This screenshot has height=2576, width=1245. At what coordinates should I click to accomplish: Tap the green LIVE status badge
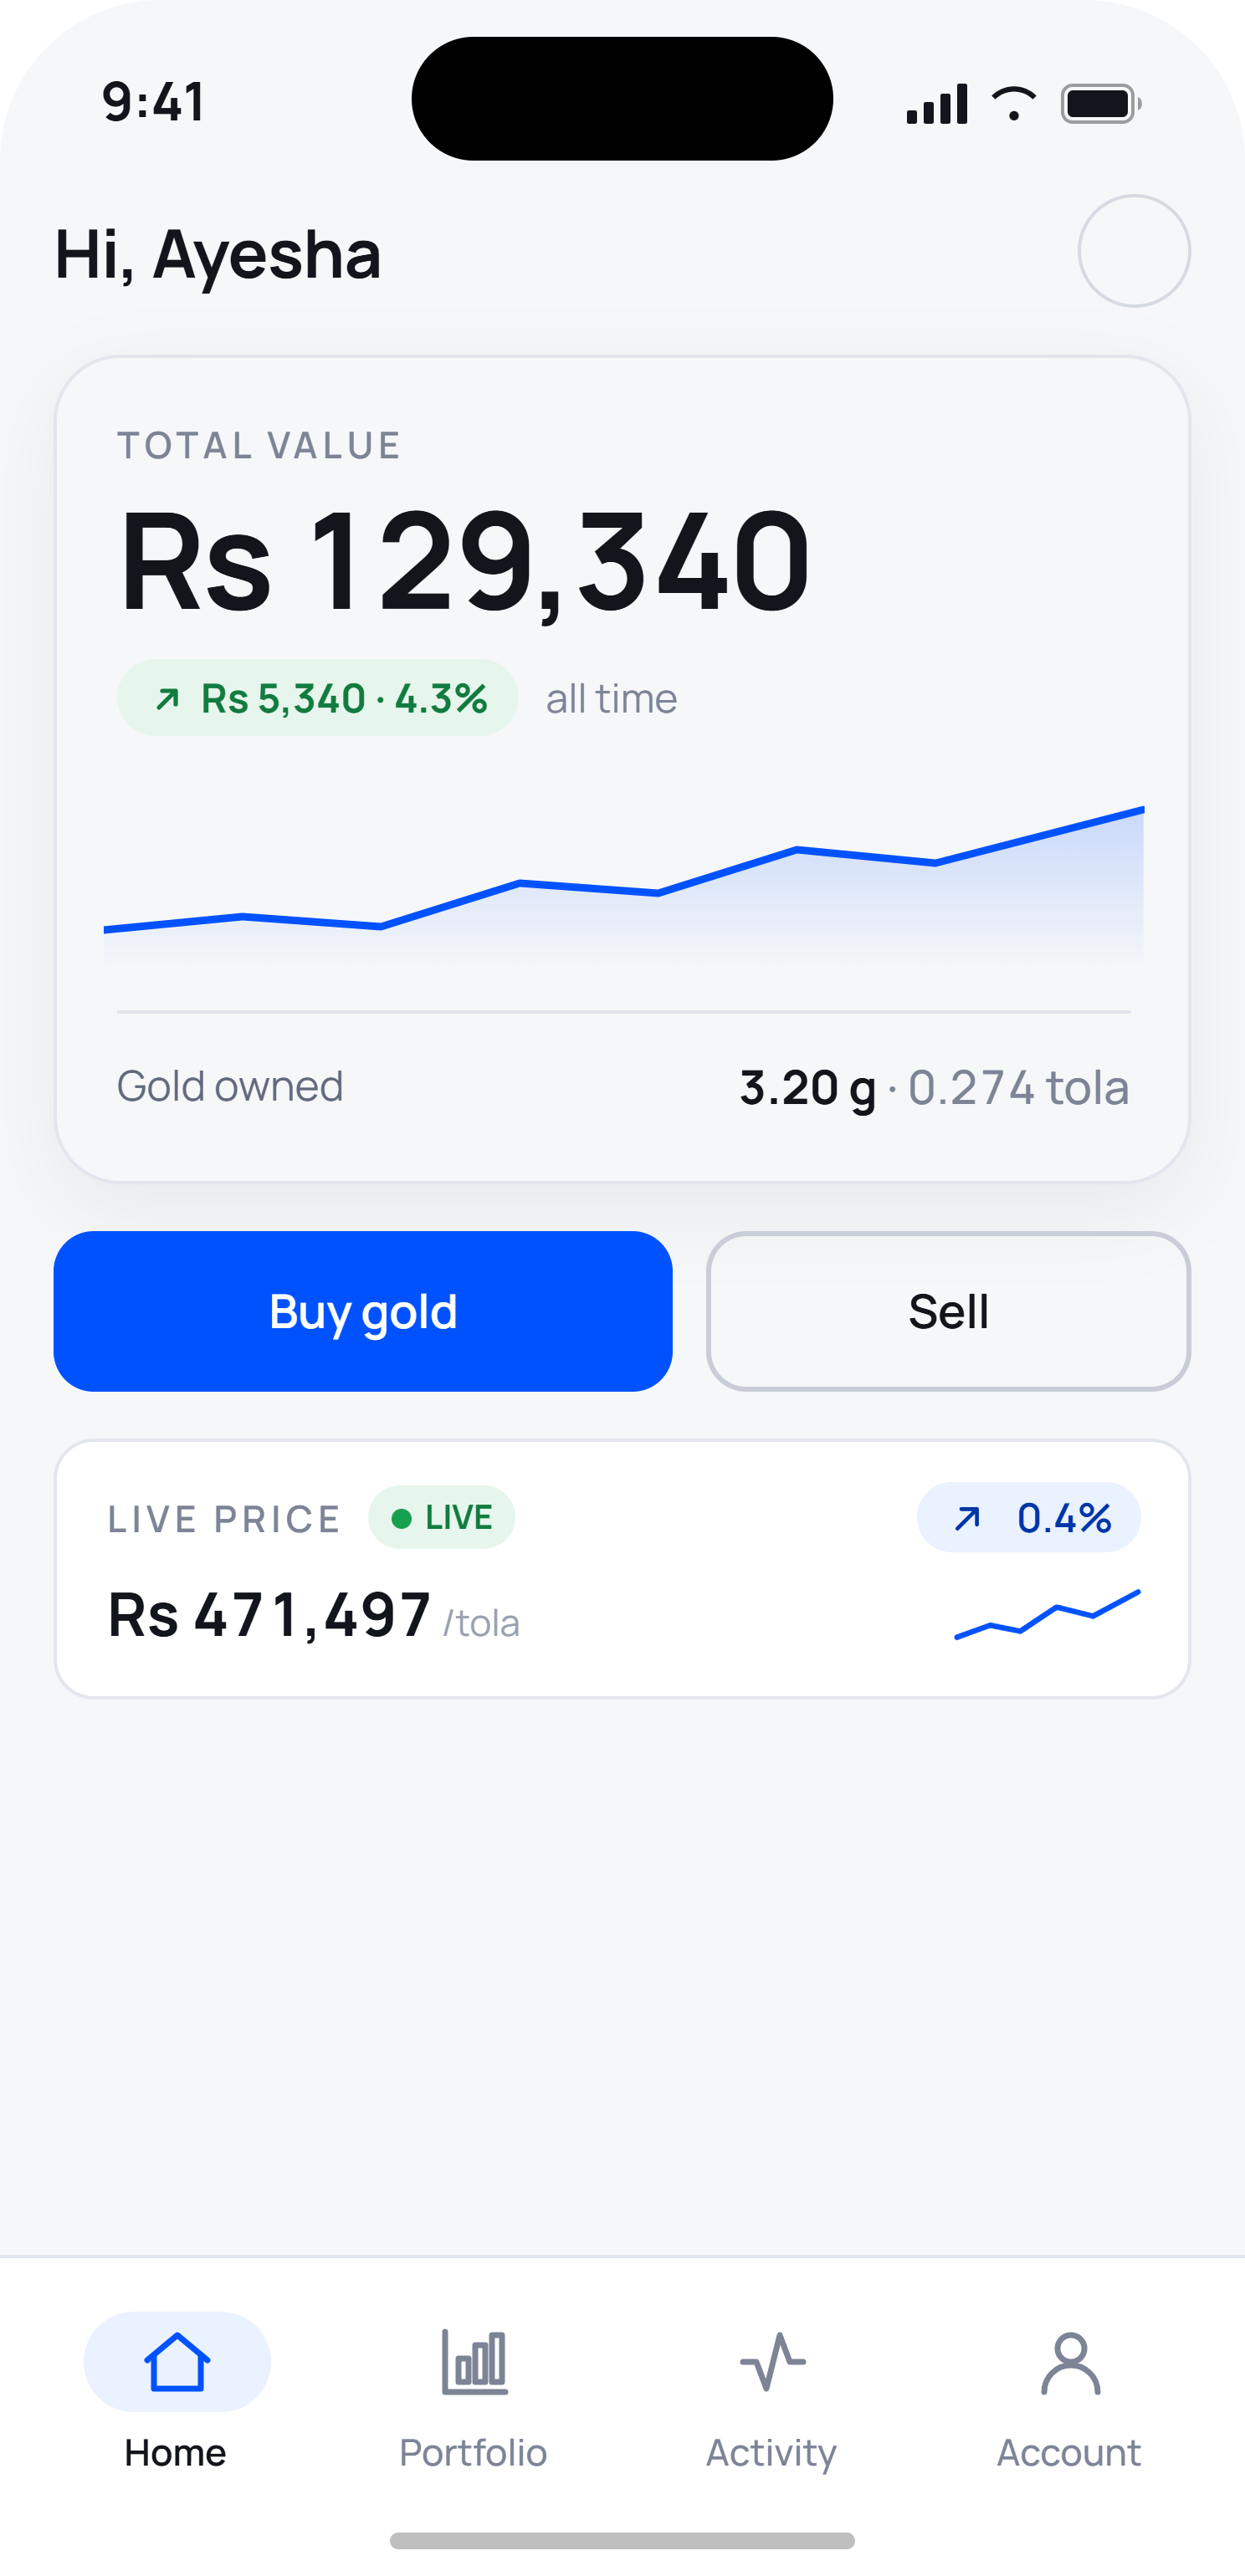[x=441, y=1518]
